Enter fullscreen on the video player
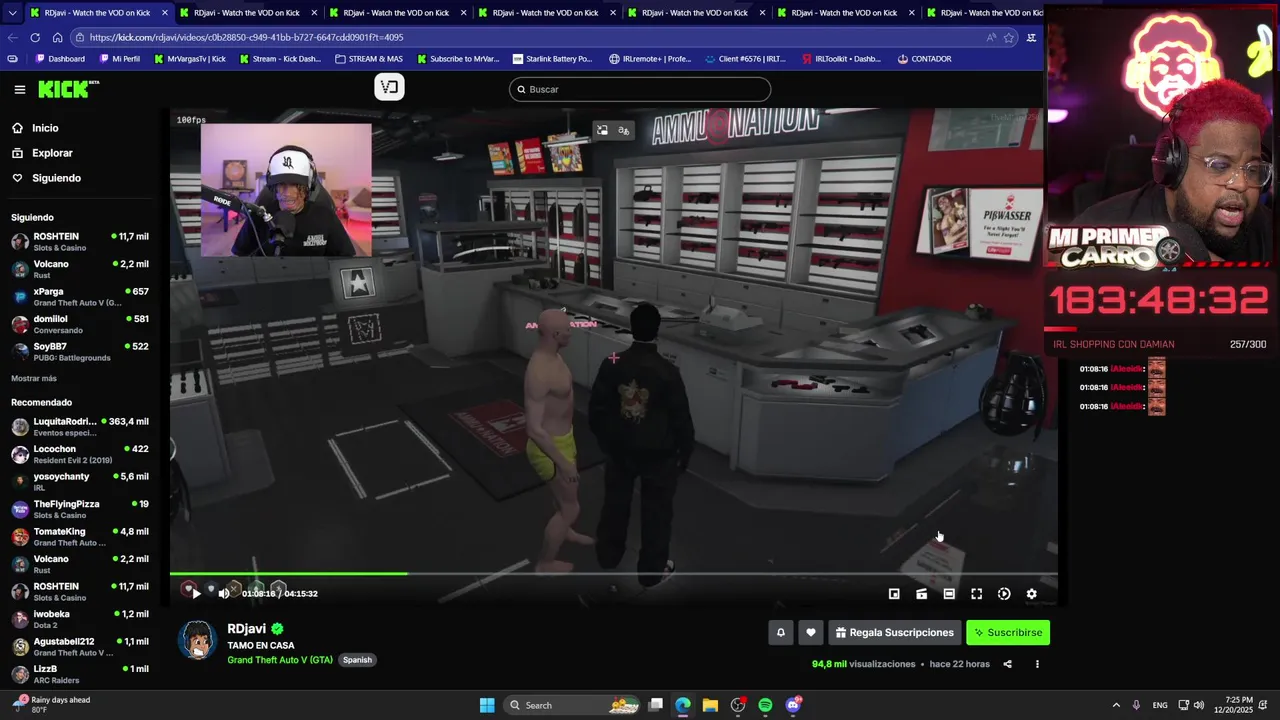The width and height of the screenshot is (1280, 720). point(976,593)
